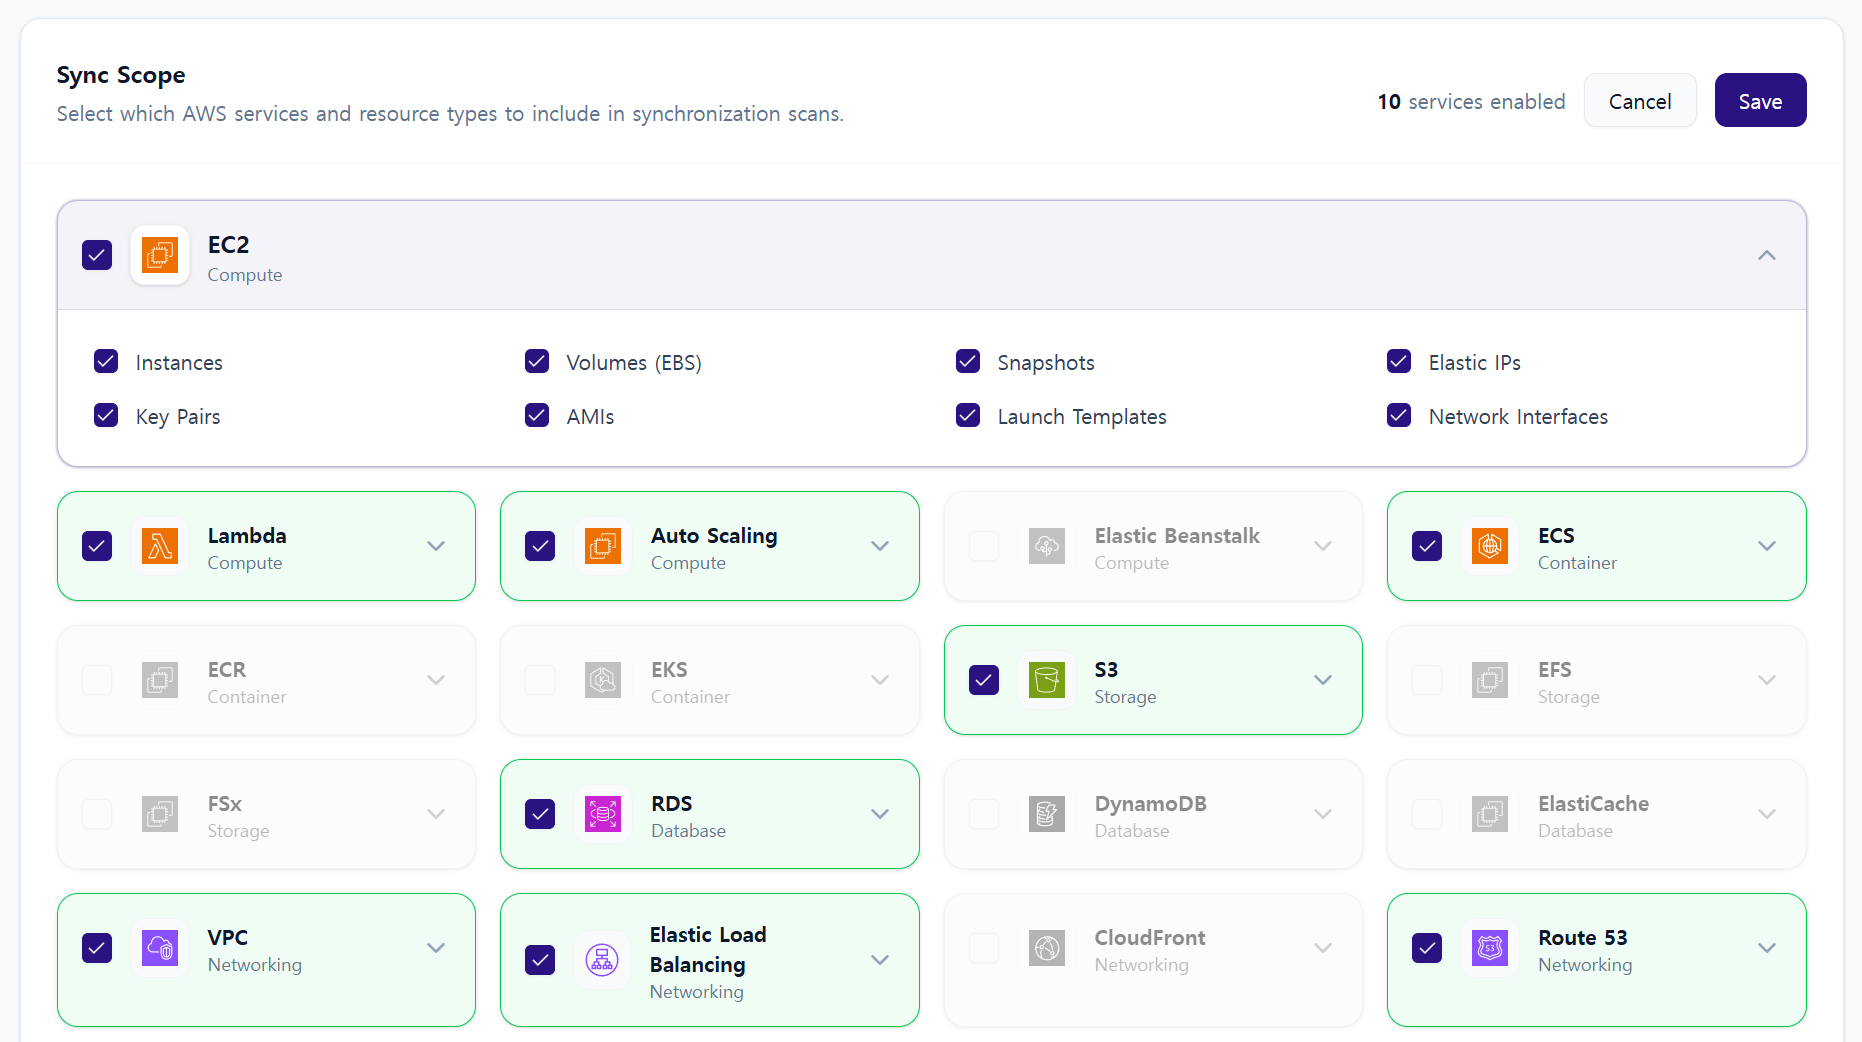Disable the Route 53 checkbox

[1427, 948]
